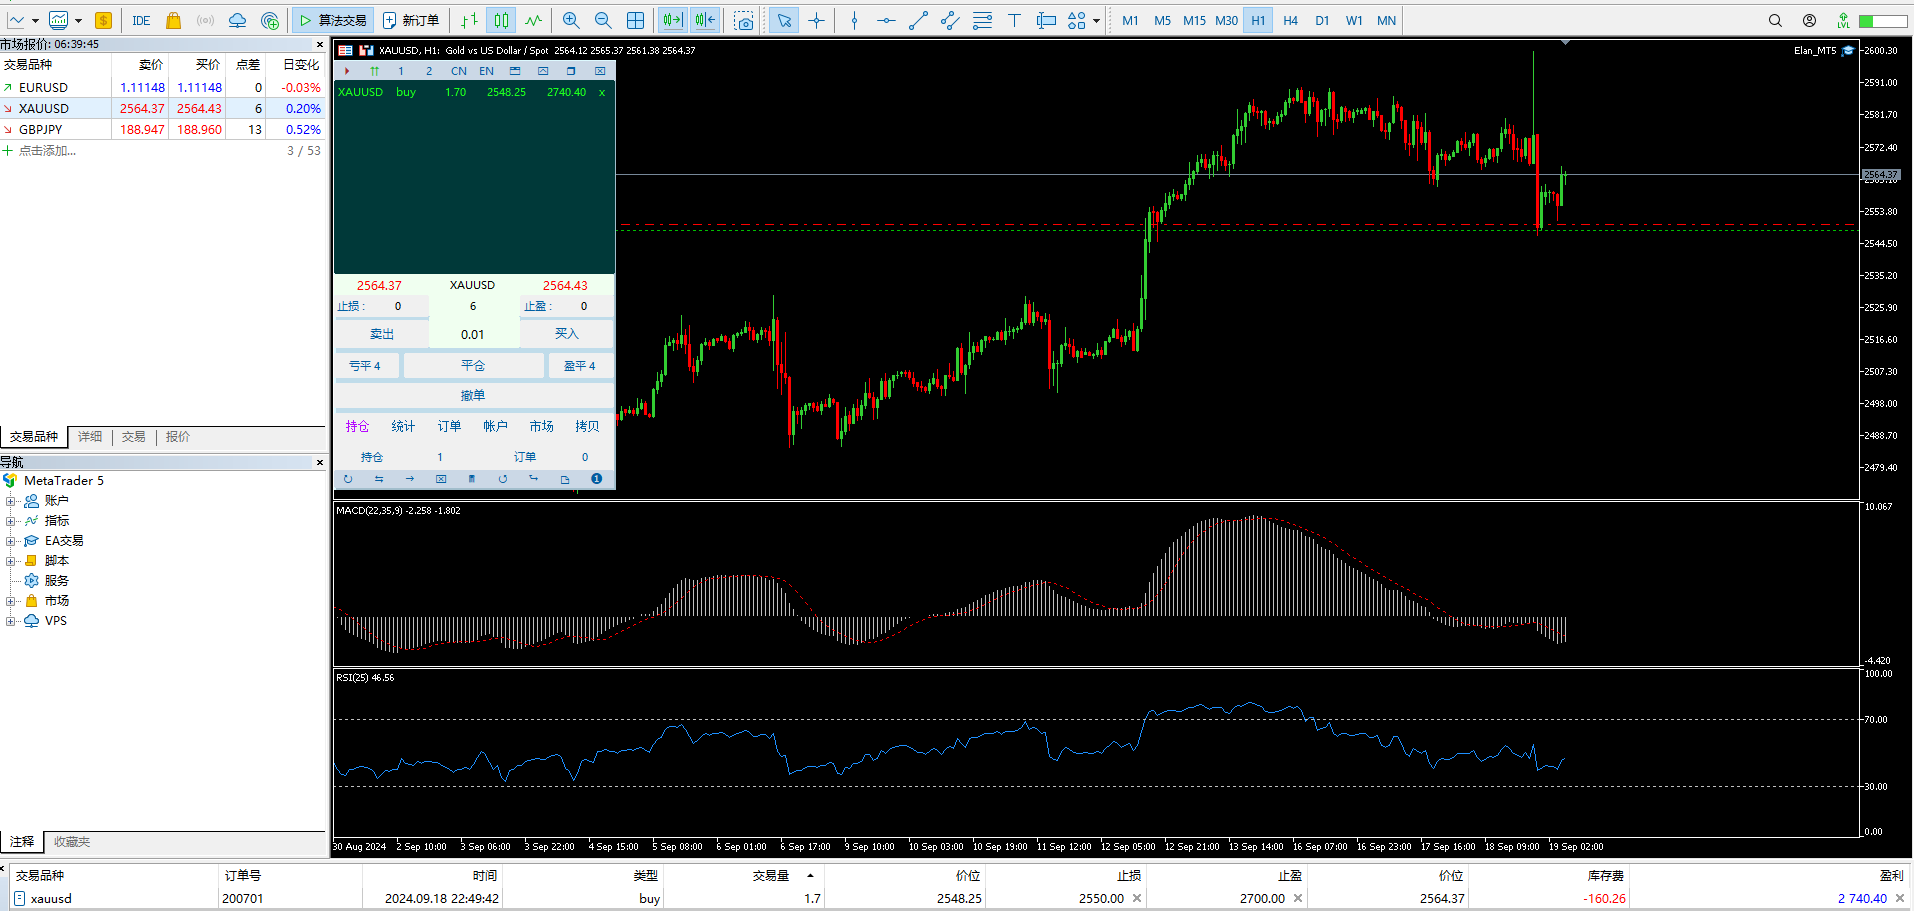Click the 撤单 cancel orders button
The height and width of the screenshot is (911, 1914).
pos(473,396)
